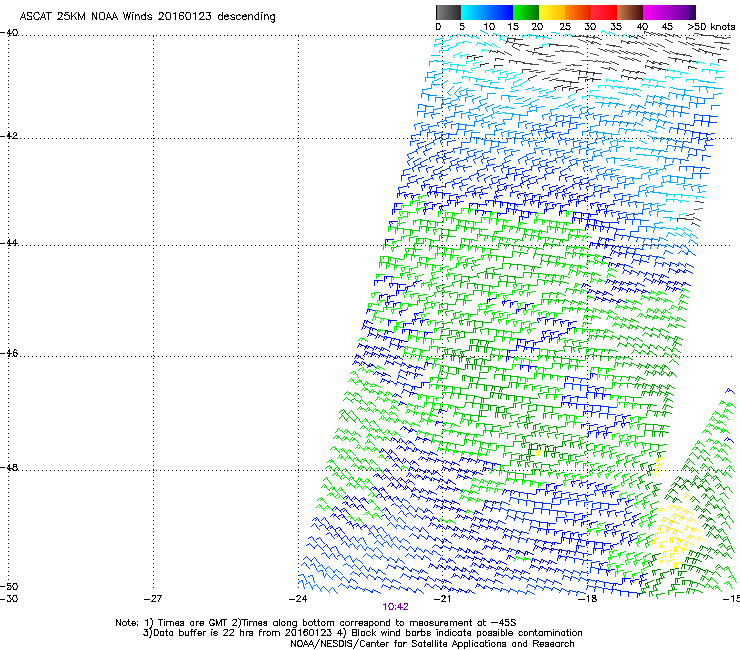
Task: Click the title text 'ASCAT 25KM NOAA Winds 20160123 descending'
Action: click(147, 17)
